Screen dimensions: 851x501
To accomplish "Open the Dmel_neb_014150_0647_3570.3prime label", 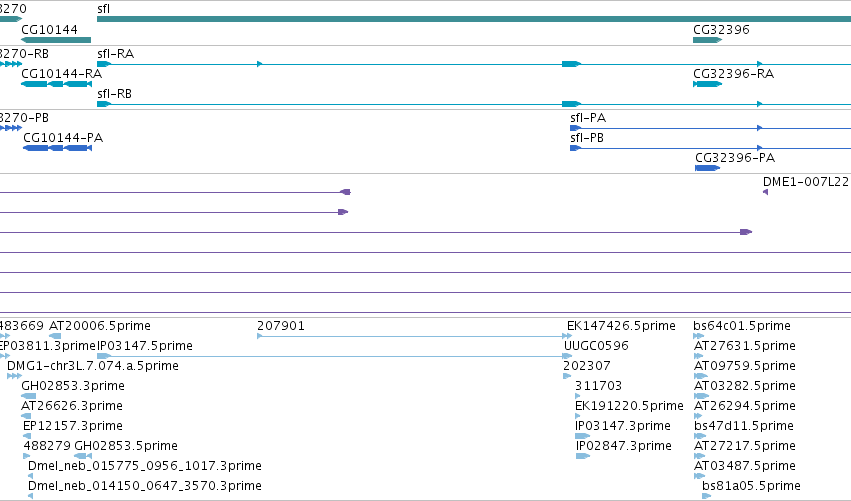I will coord(144,486).
